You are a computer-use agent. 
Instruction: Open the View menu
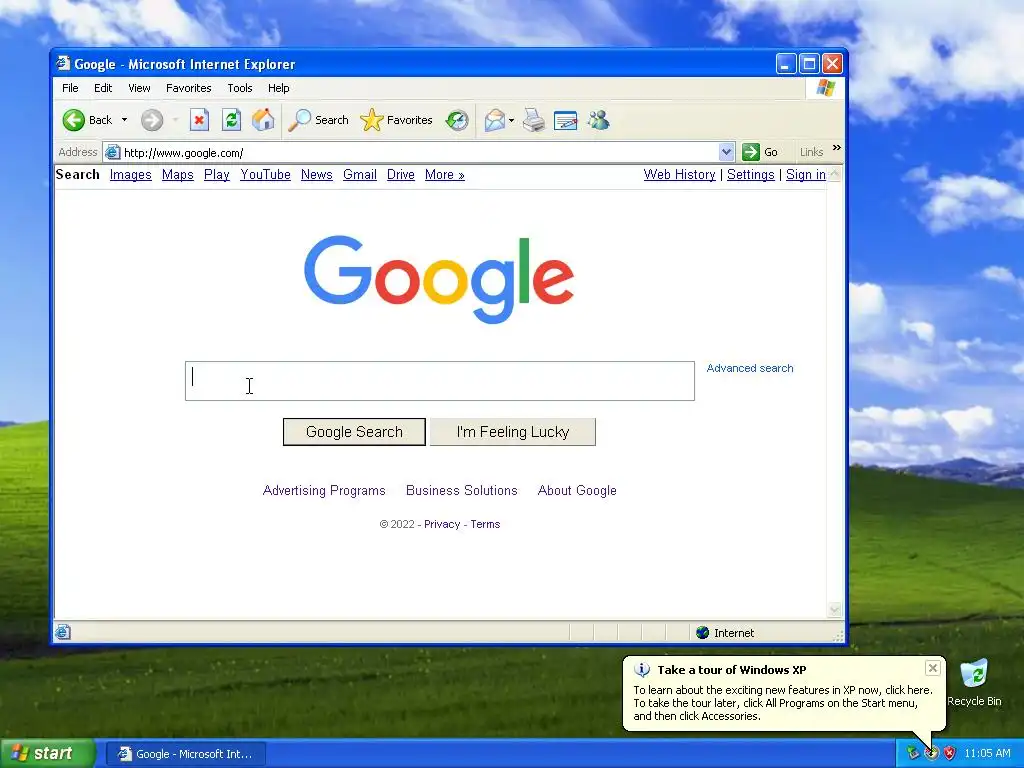coord(139,88)
